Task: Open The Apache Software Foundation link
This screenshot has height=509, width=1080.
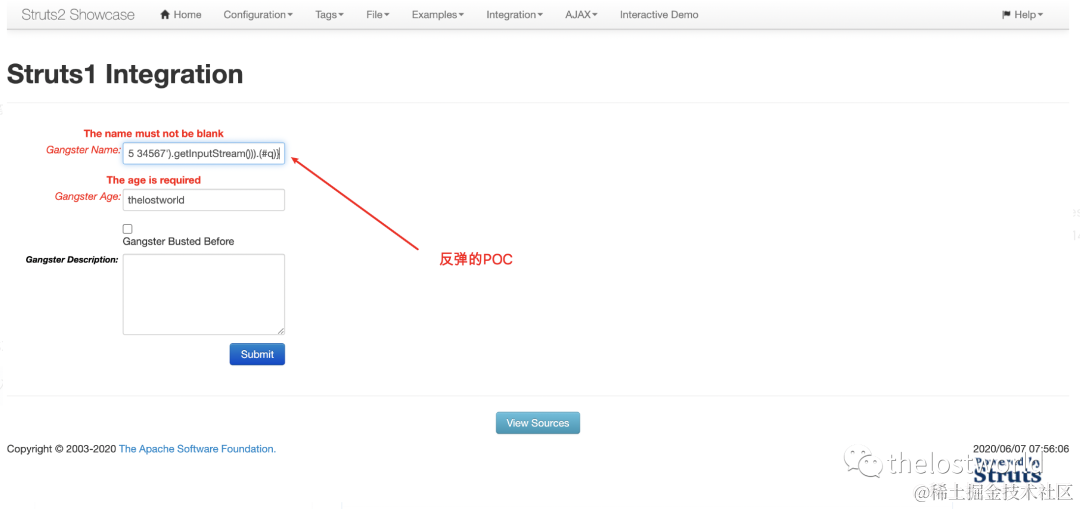Action: point(198,449)
